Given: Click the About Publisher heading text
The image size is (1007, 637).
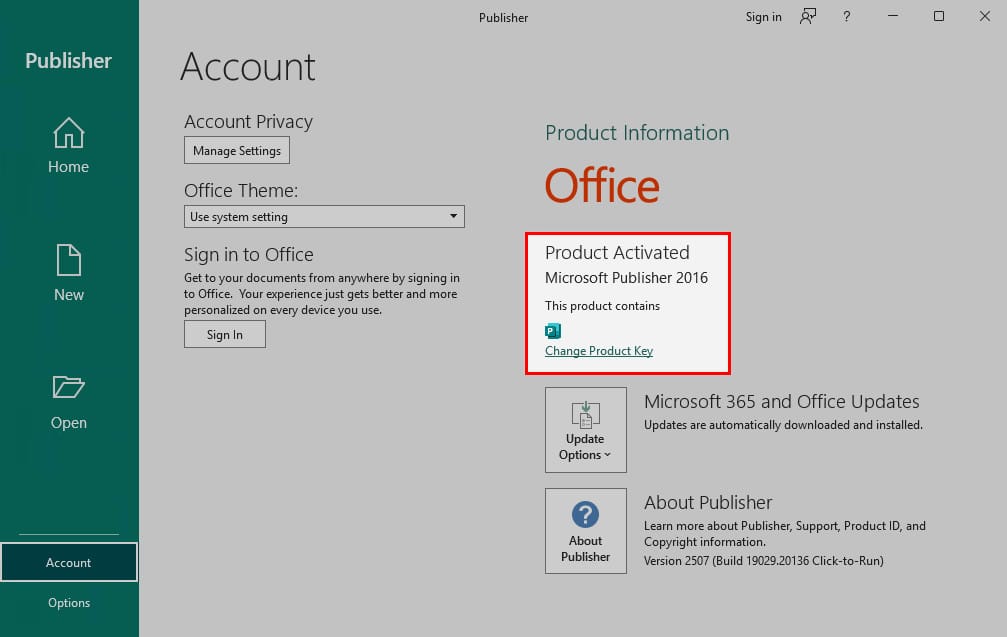Looking at the screenshot, I should tap(708, 502).
